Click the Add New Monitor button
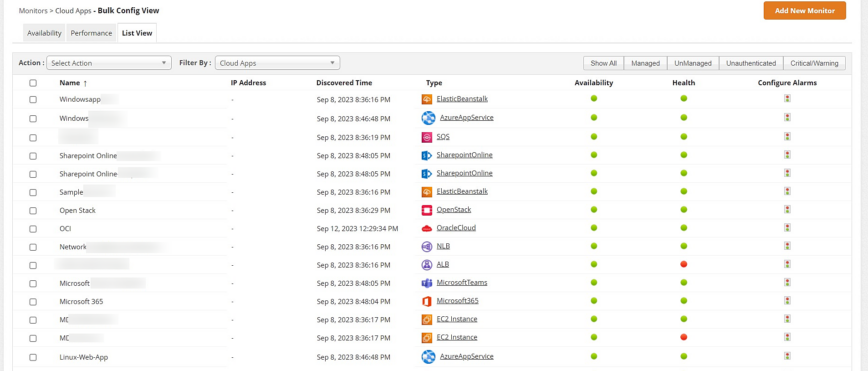This screenshot has height=371, width=868. [x=805, y=11]
